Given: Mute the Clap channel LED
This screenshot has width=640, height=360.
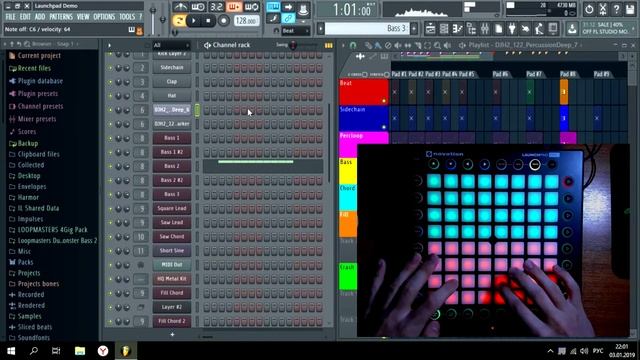Looking at the screenshot, I should click(109, 82).
